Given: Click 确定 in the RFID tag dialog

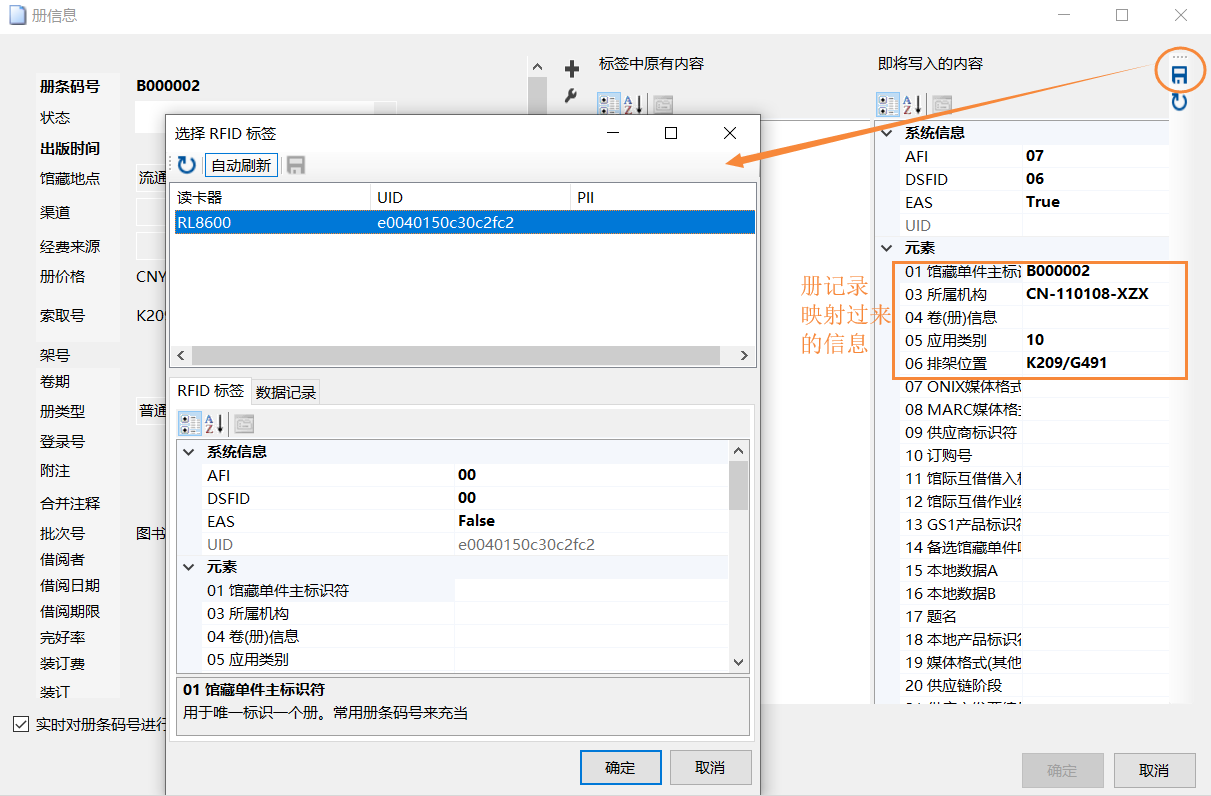Looking at the screenshot, I should pos(620,767).
